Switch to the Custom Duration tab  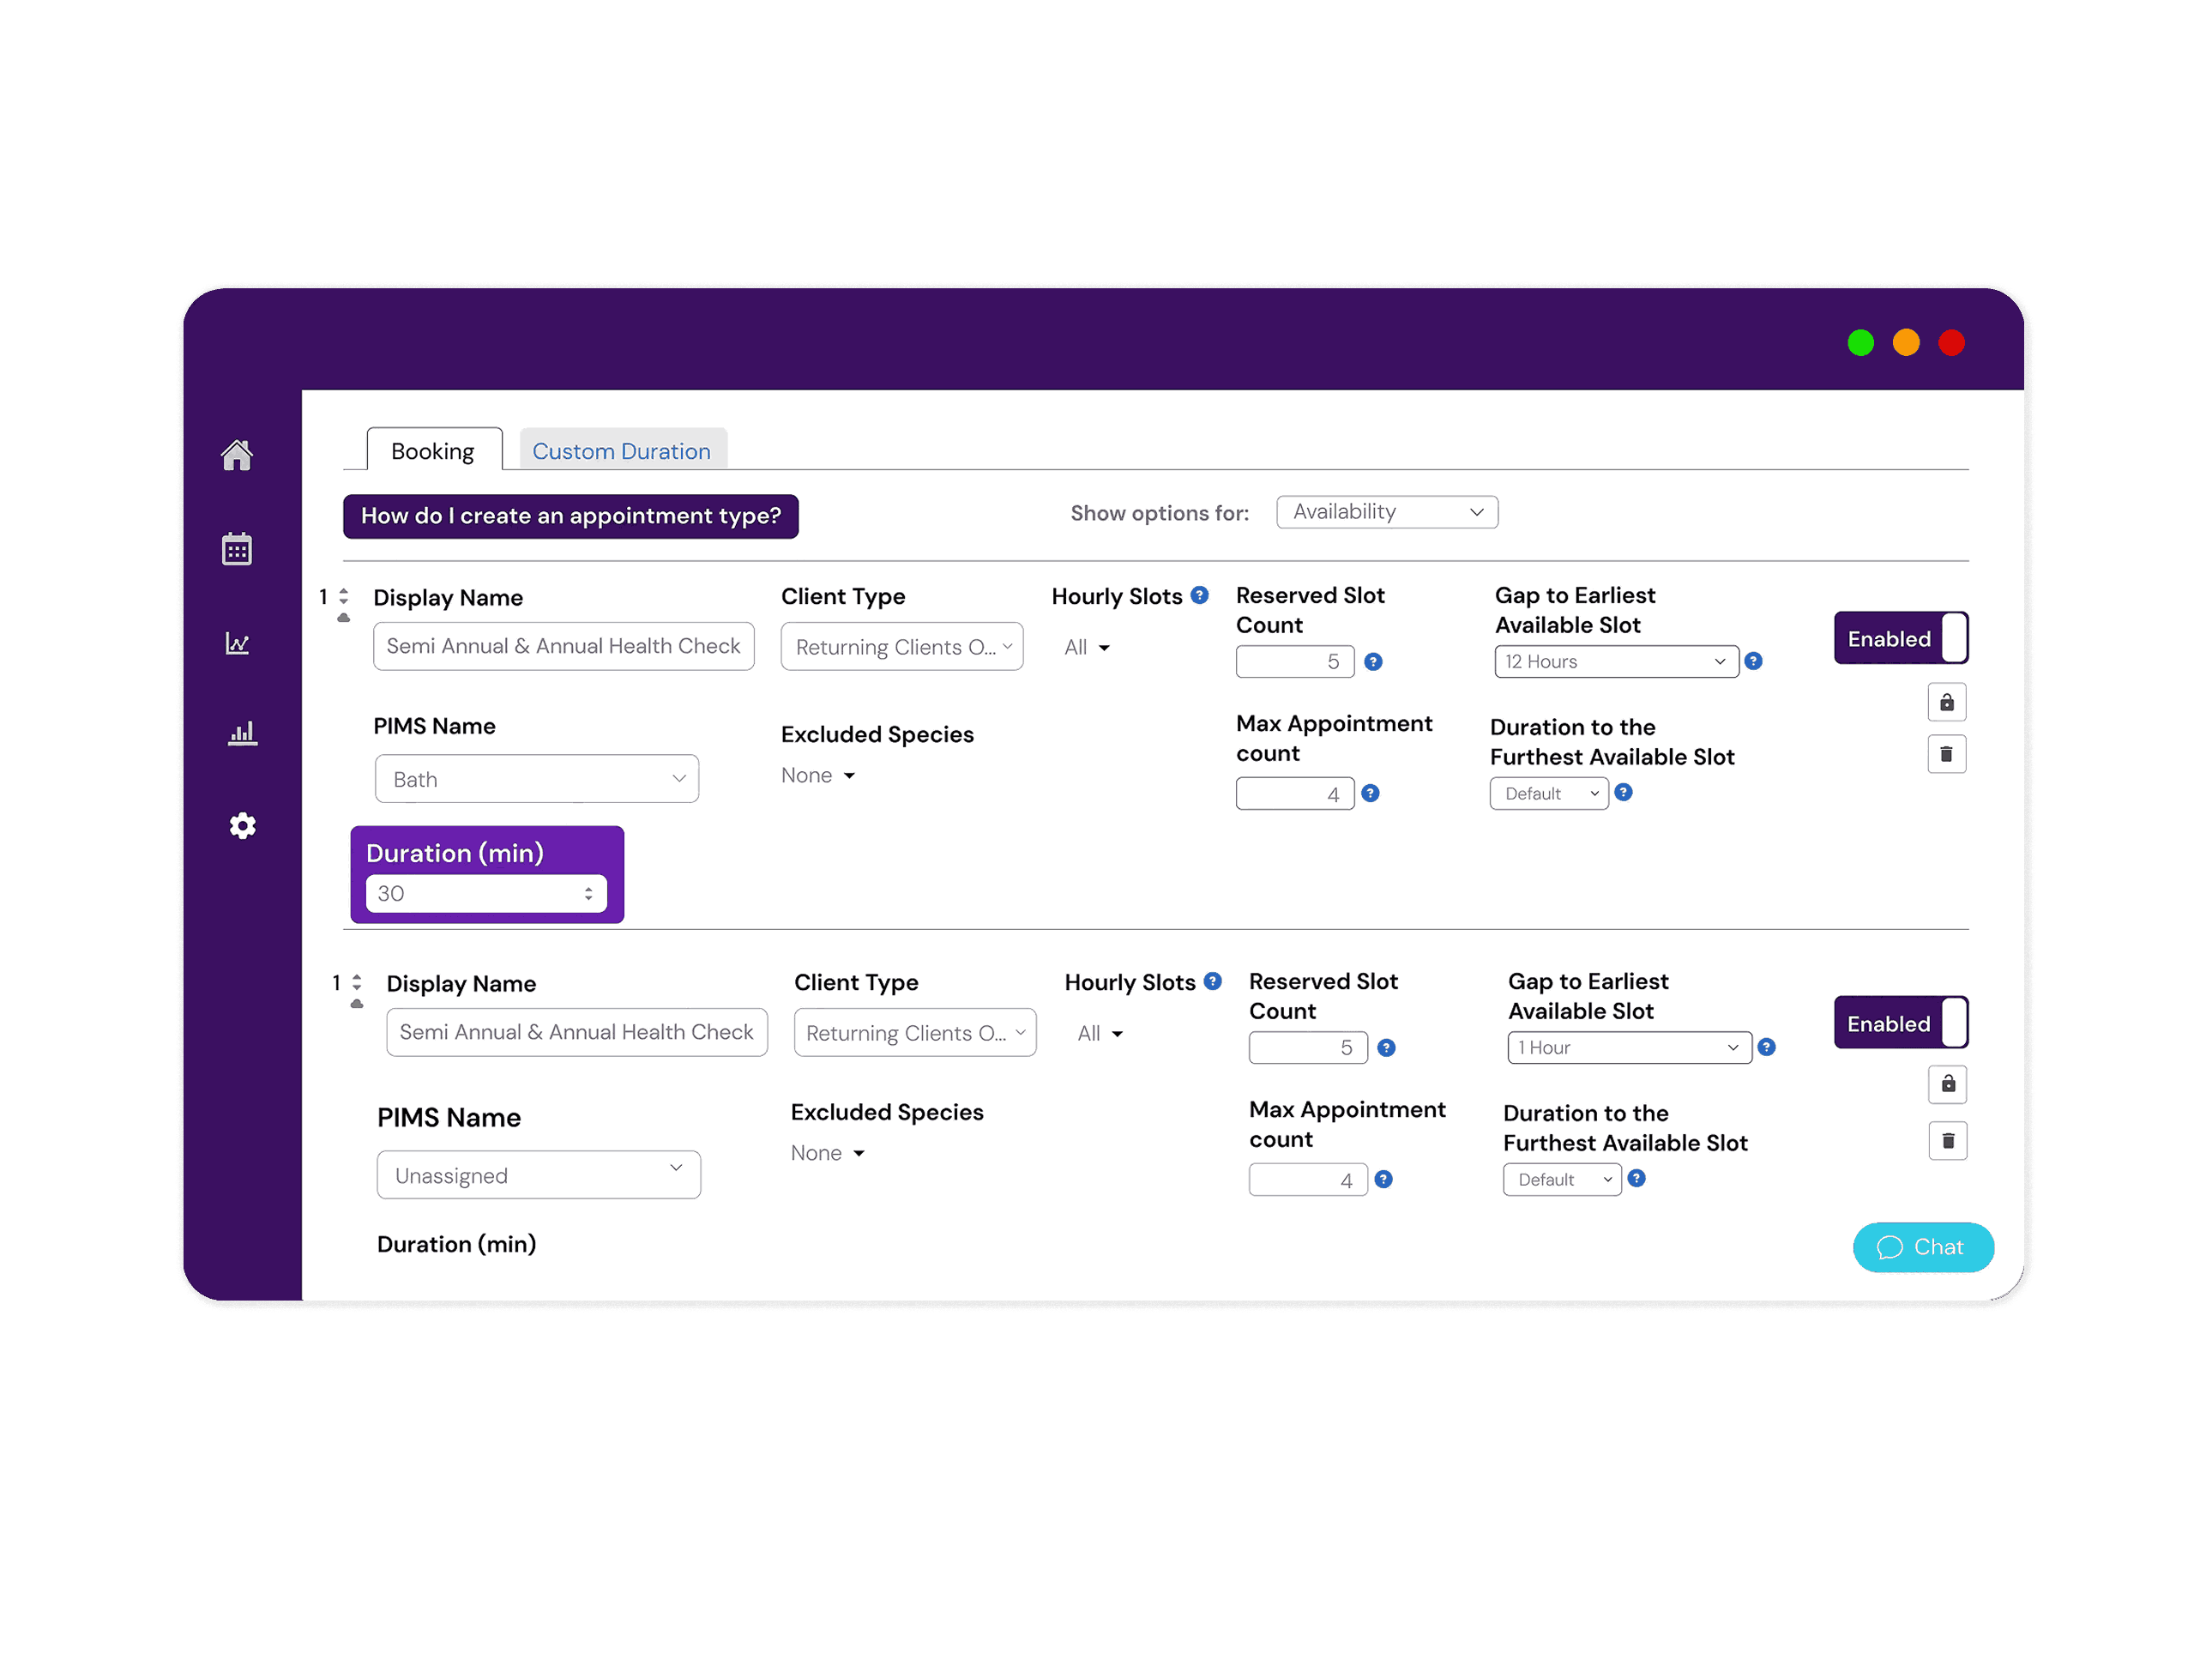point(621,451)
